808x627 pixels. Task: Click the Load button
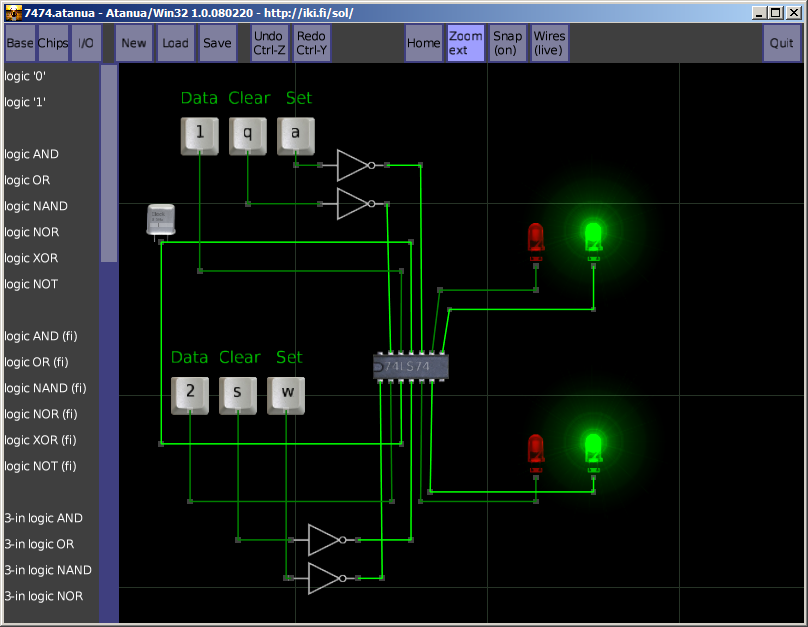175,43
